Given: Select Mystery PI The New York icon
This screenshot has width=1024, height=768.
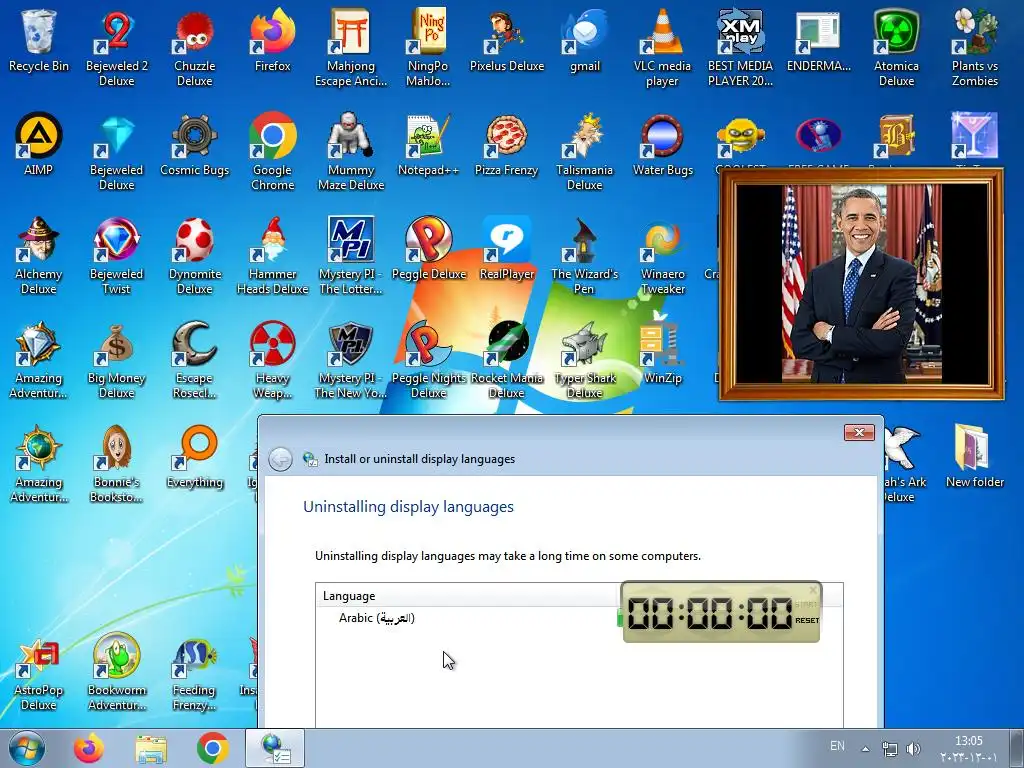Looking at the screenshot, I should 351,359.
